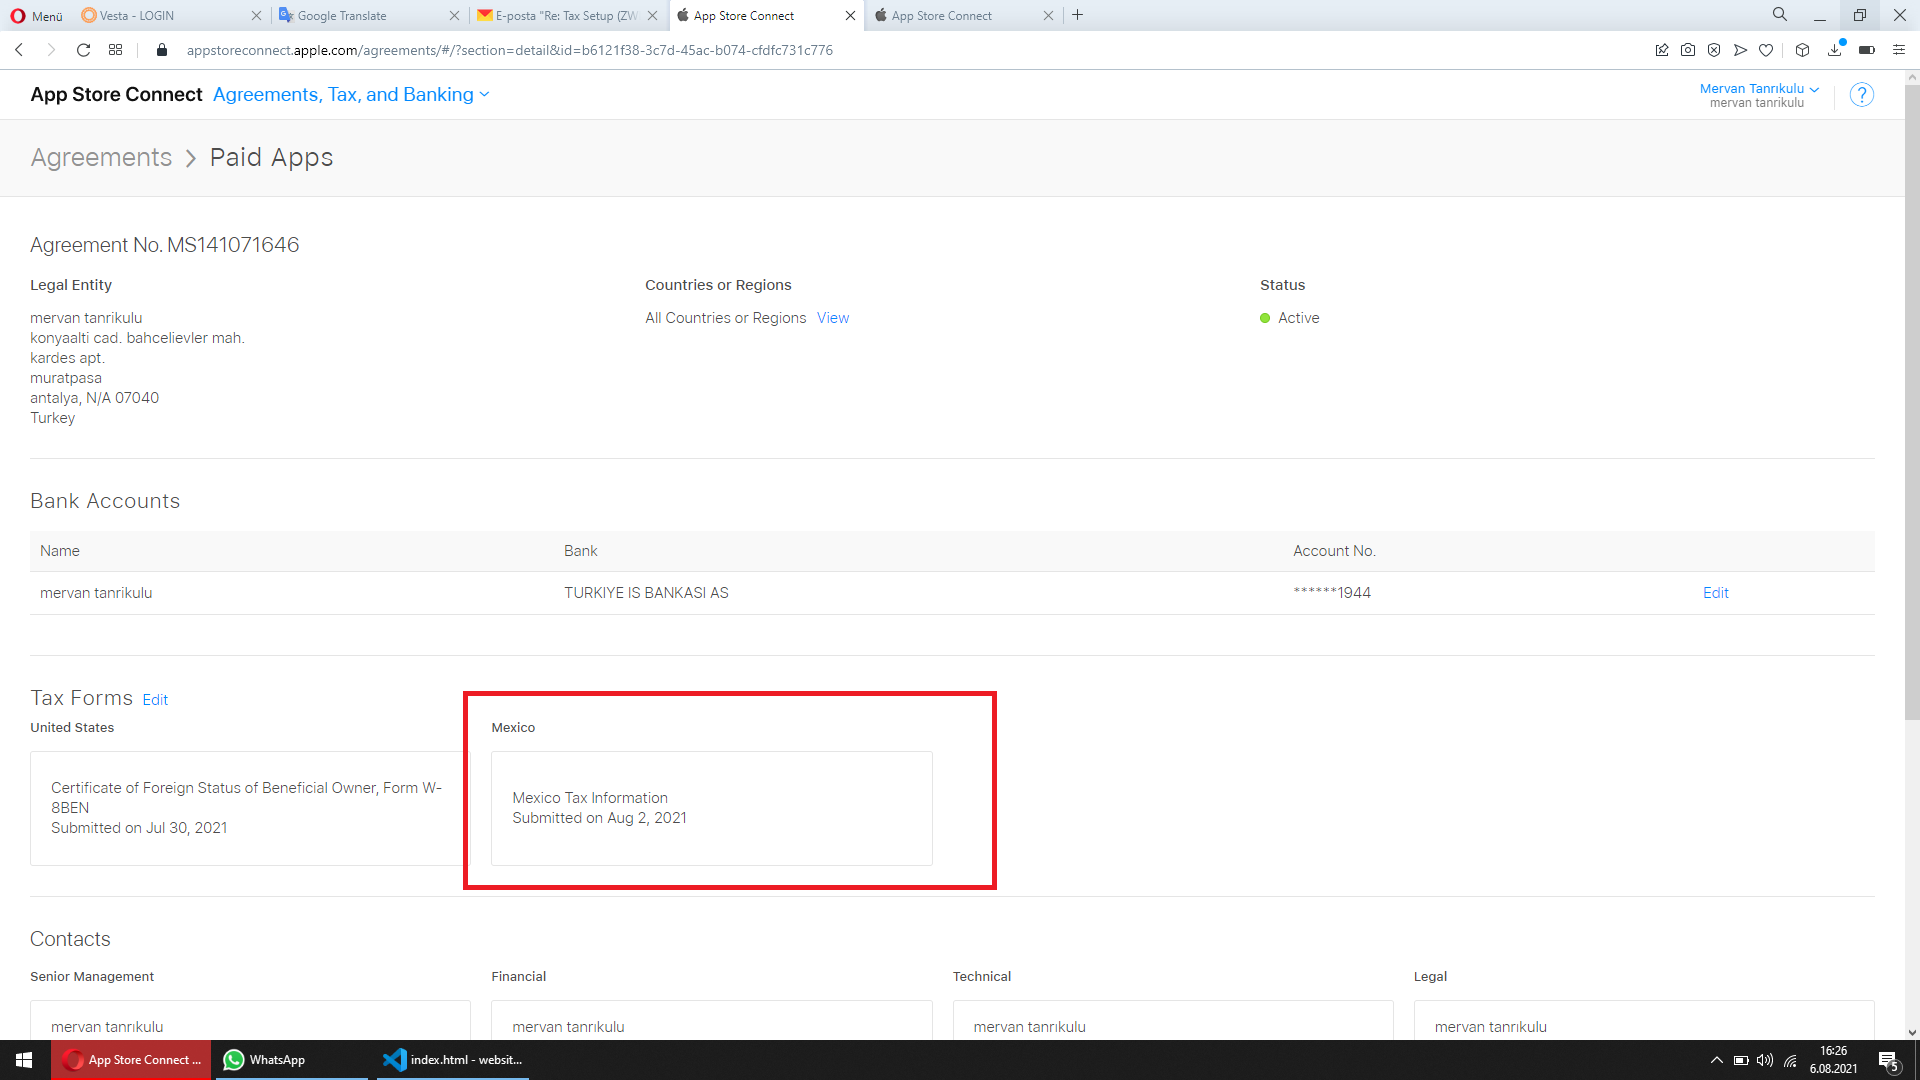Click the App Store Connect logo title
The width and height of the screenshot is (1920, 1080).
[116, 94]
